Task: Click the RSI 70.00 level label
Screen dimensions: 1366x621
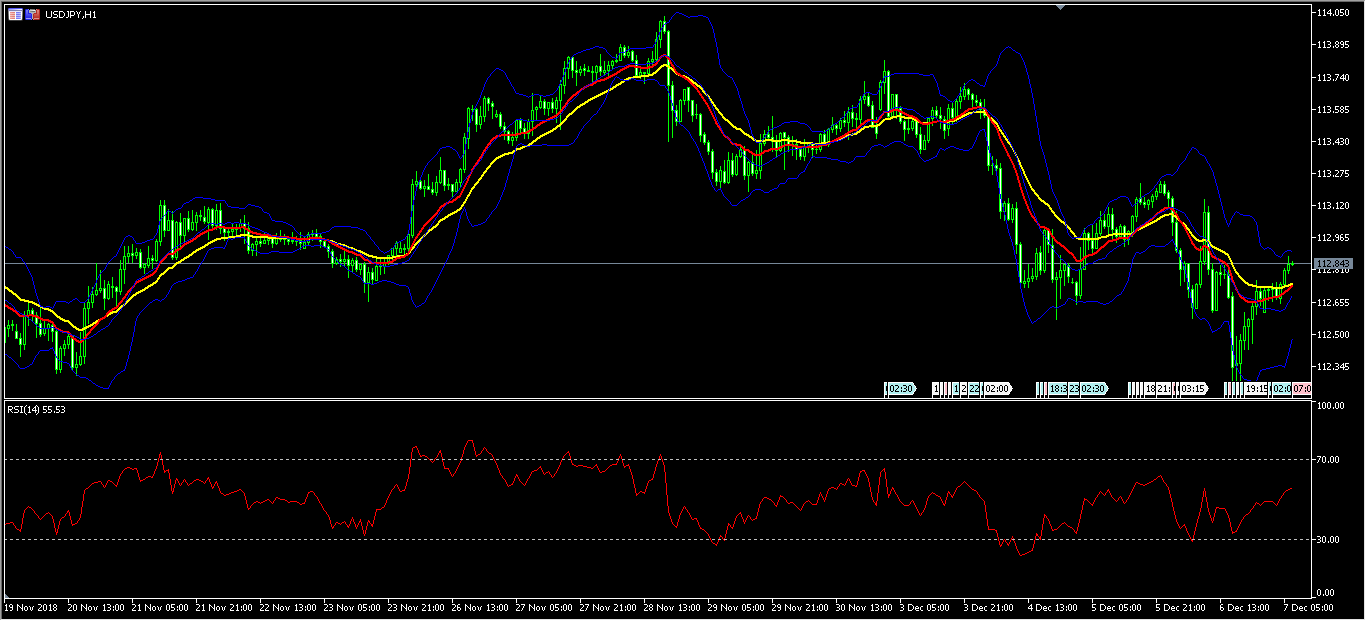Action: (x=1328, y=460)
